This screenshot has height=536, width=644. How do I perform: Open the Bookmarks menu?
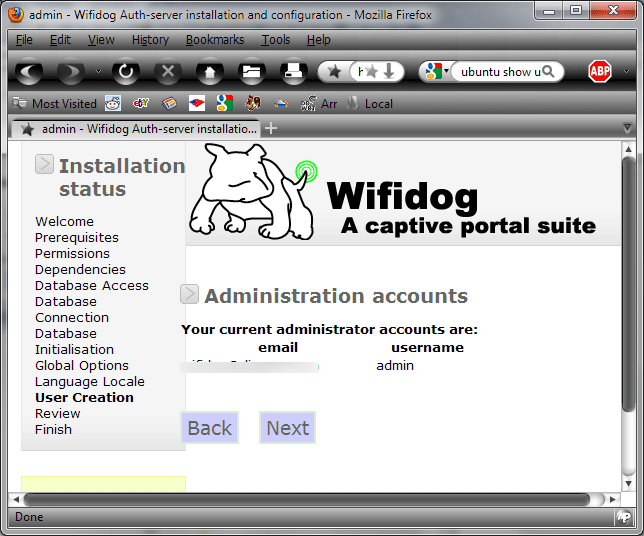pyautogui.click(x=215, y=40)
